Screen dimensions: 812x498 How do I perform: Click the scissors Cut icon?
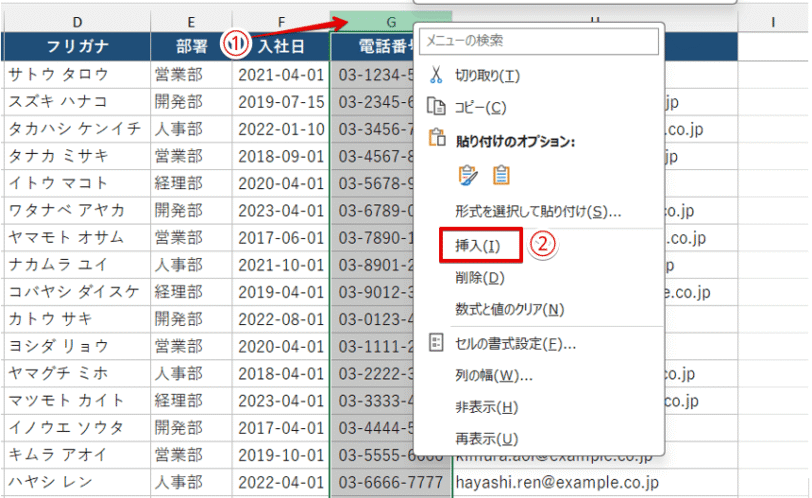point(436,75)
